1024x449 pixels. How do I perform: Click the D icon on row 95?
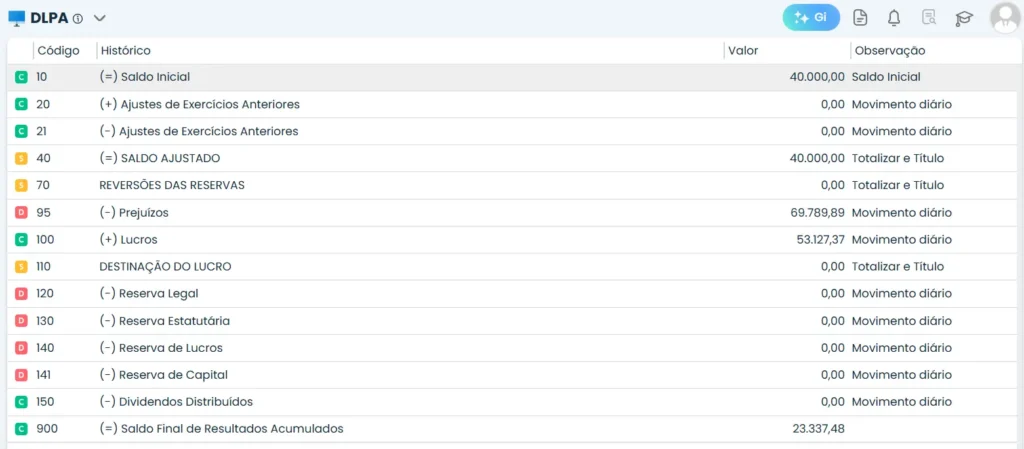[x=22, y=213]
